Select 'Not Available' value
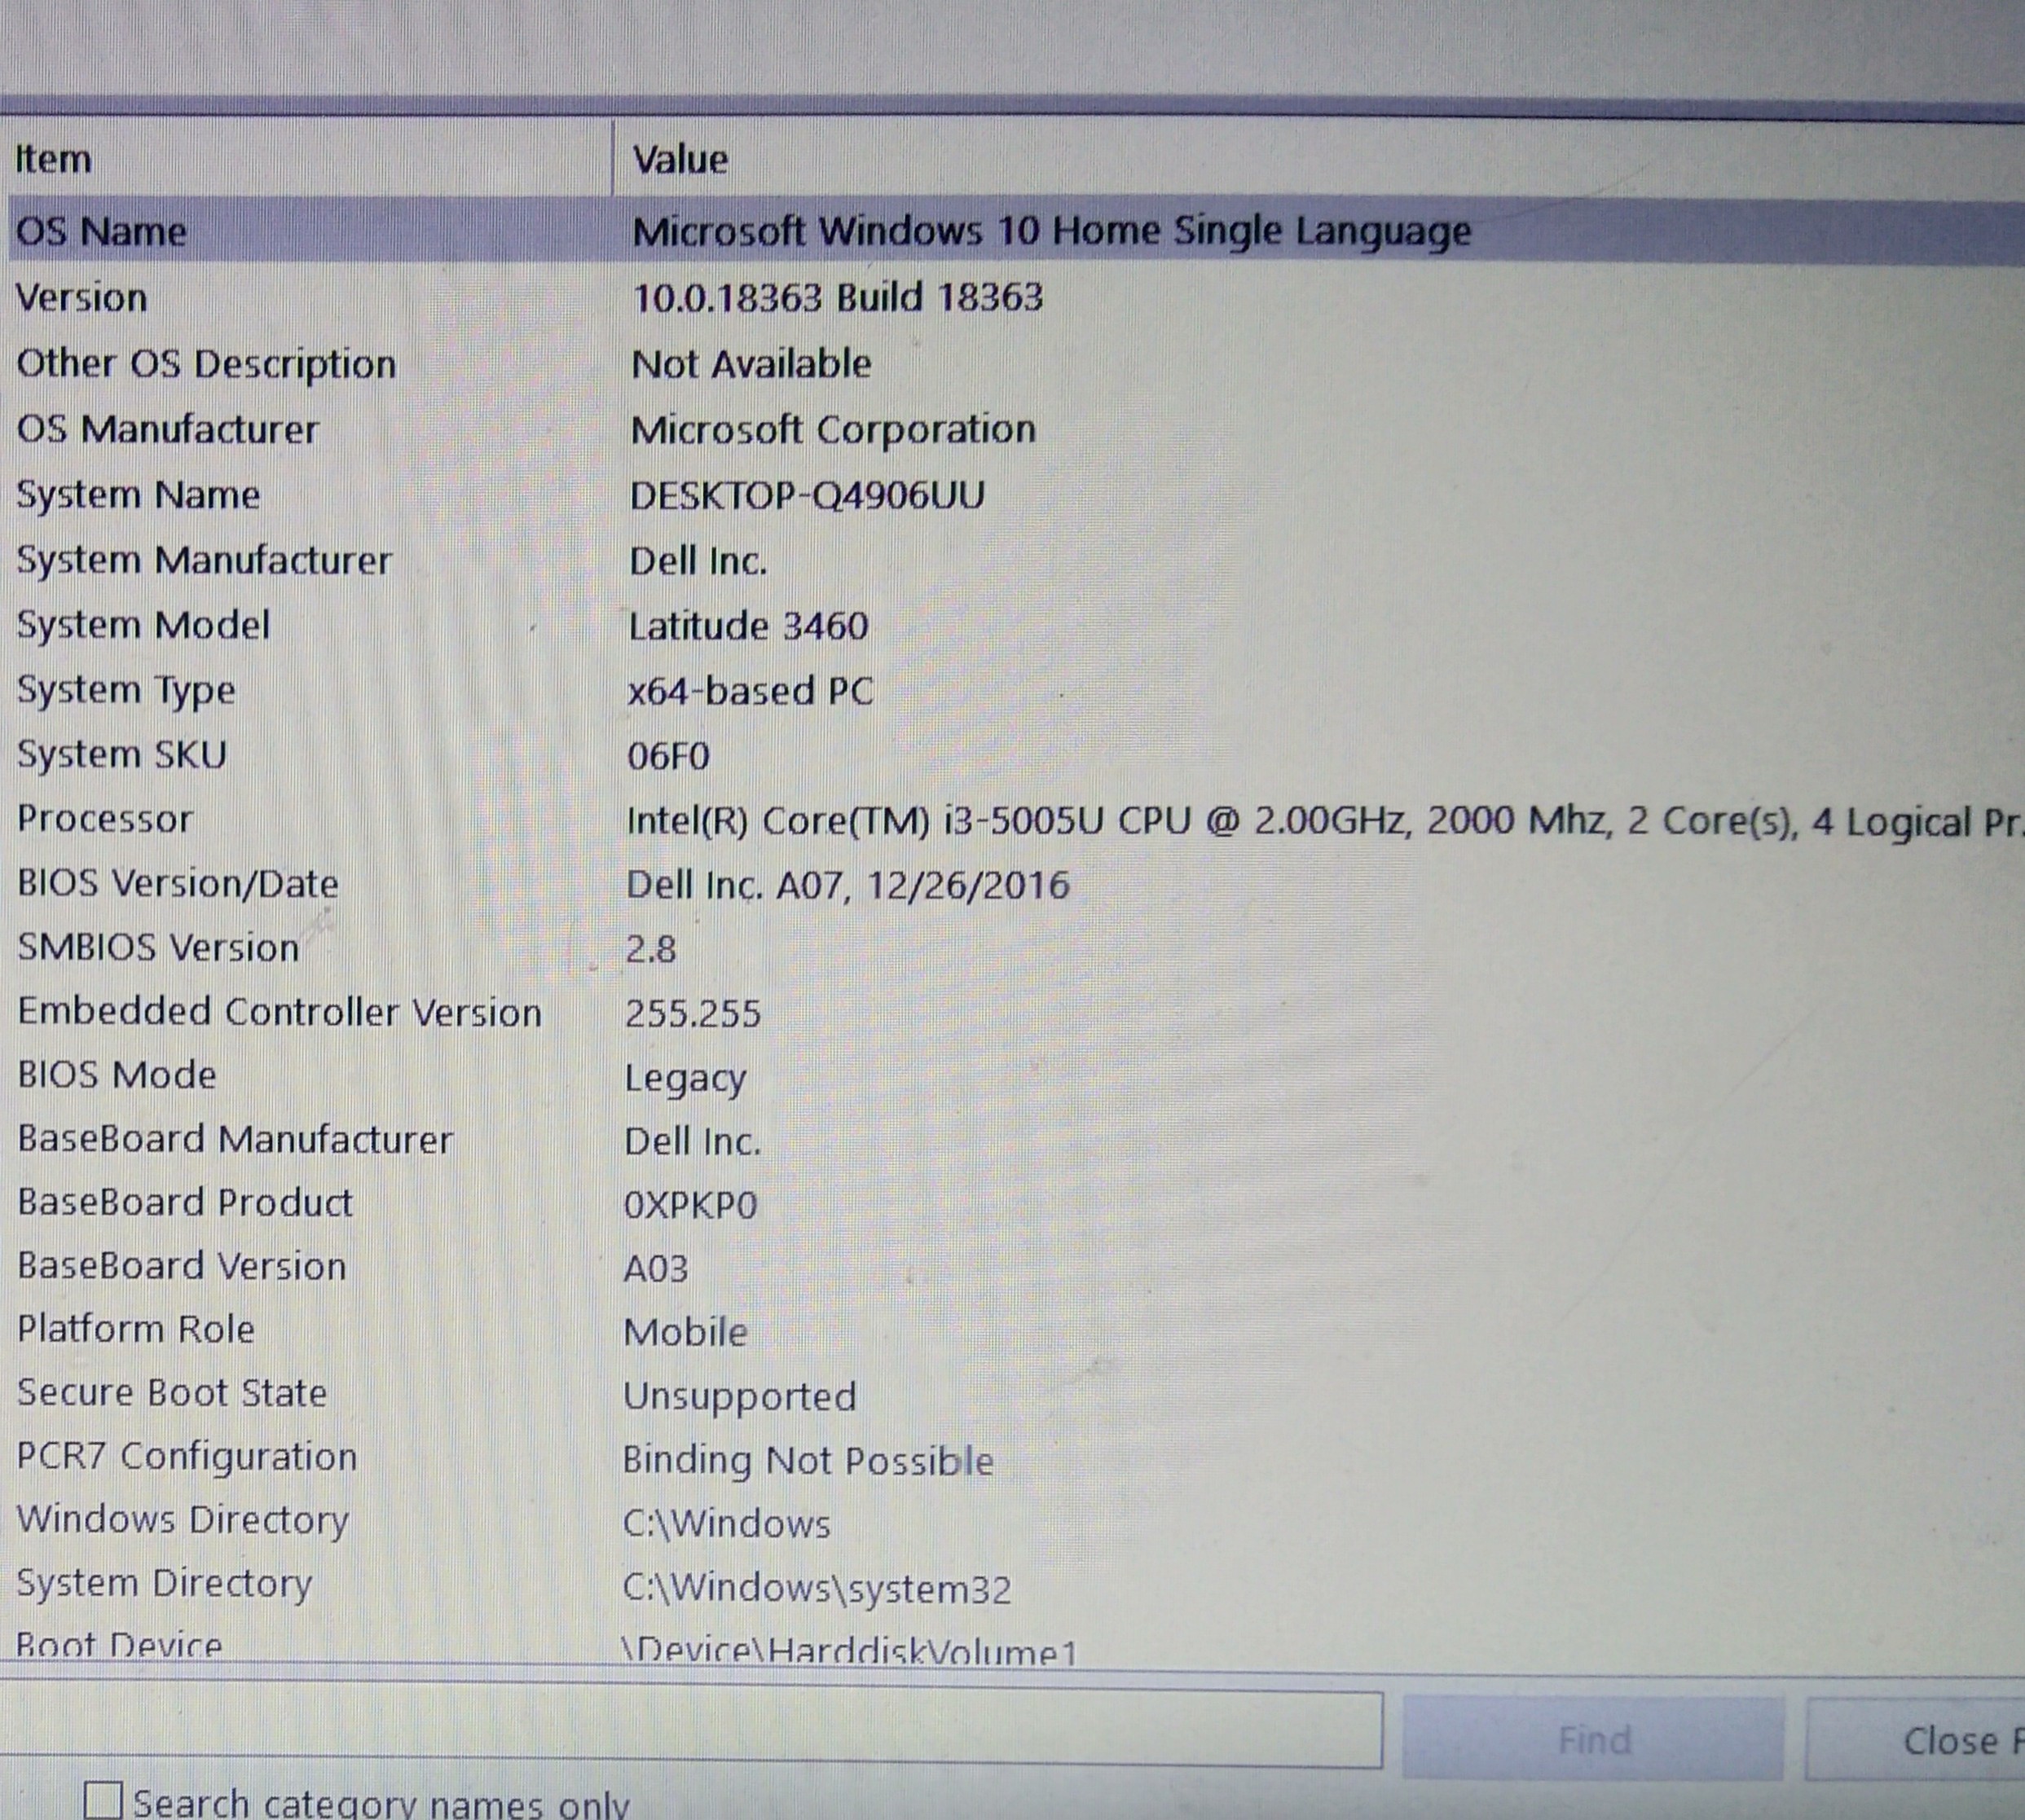2025x1820 pixels. tap(751, 364)
